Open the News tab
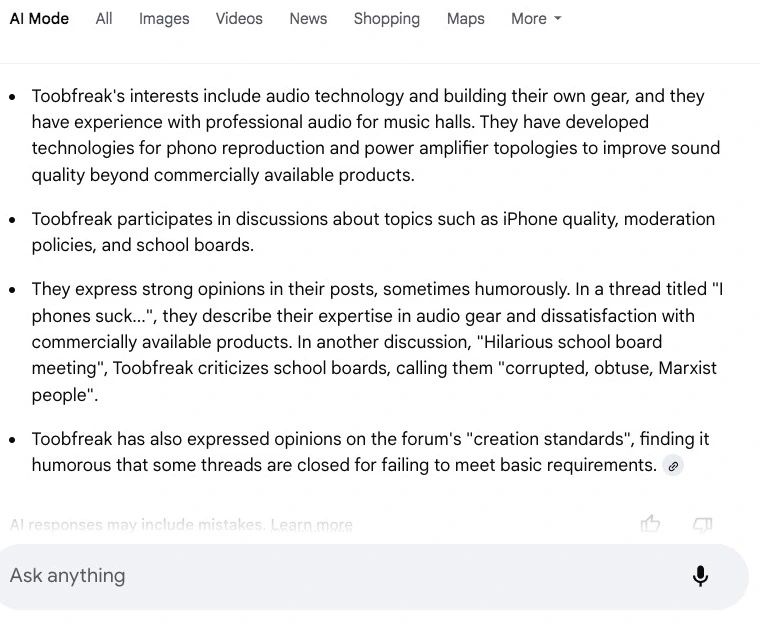 [308, 19]
